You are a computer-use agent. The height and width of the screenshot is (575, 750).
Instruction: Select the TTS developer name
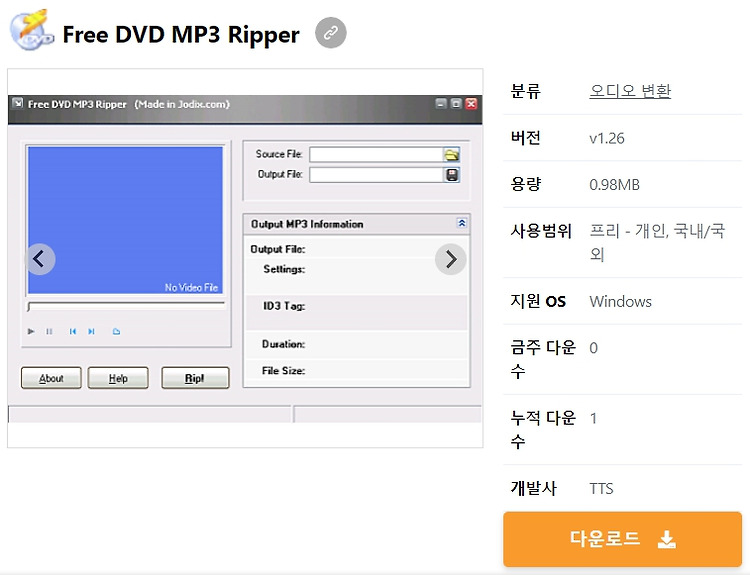[601, 488]
